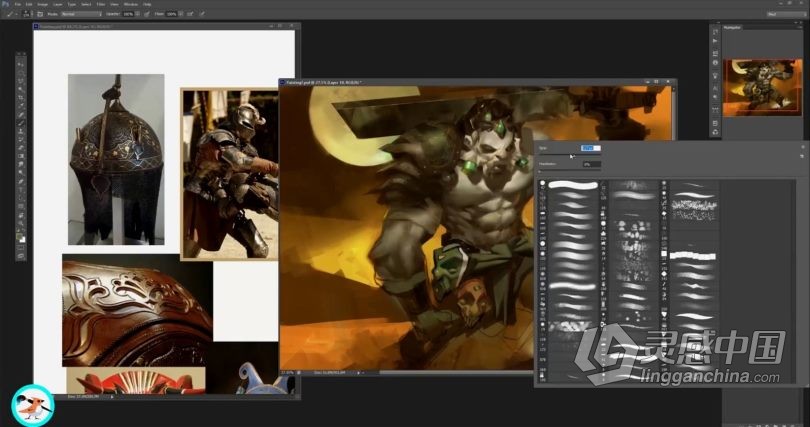The width and height of the screenshot is (810, 427).
Task: Activate the reference images document window title
Action: click(x=75, y=25)
